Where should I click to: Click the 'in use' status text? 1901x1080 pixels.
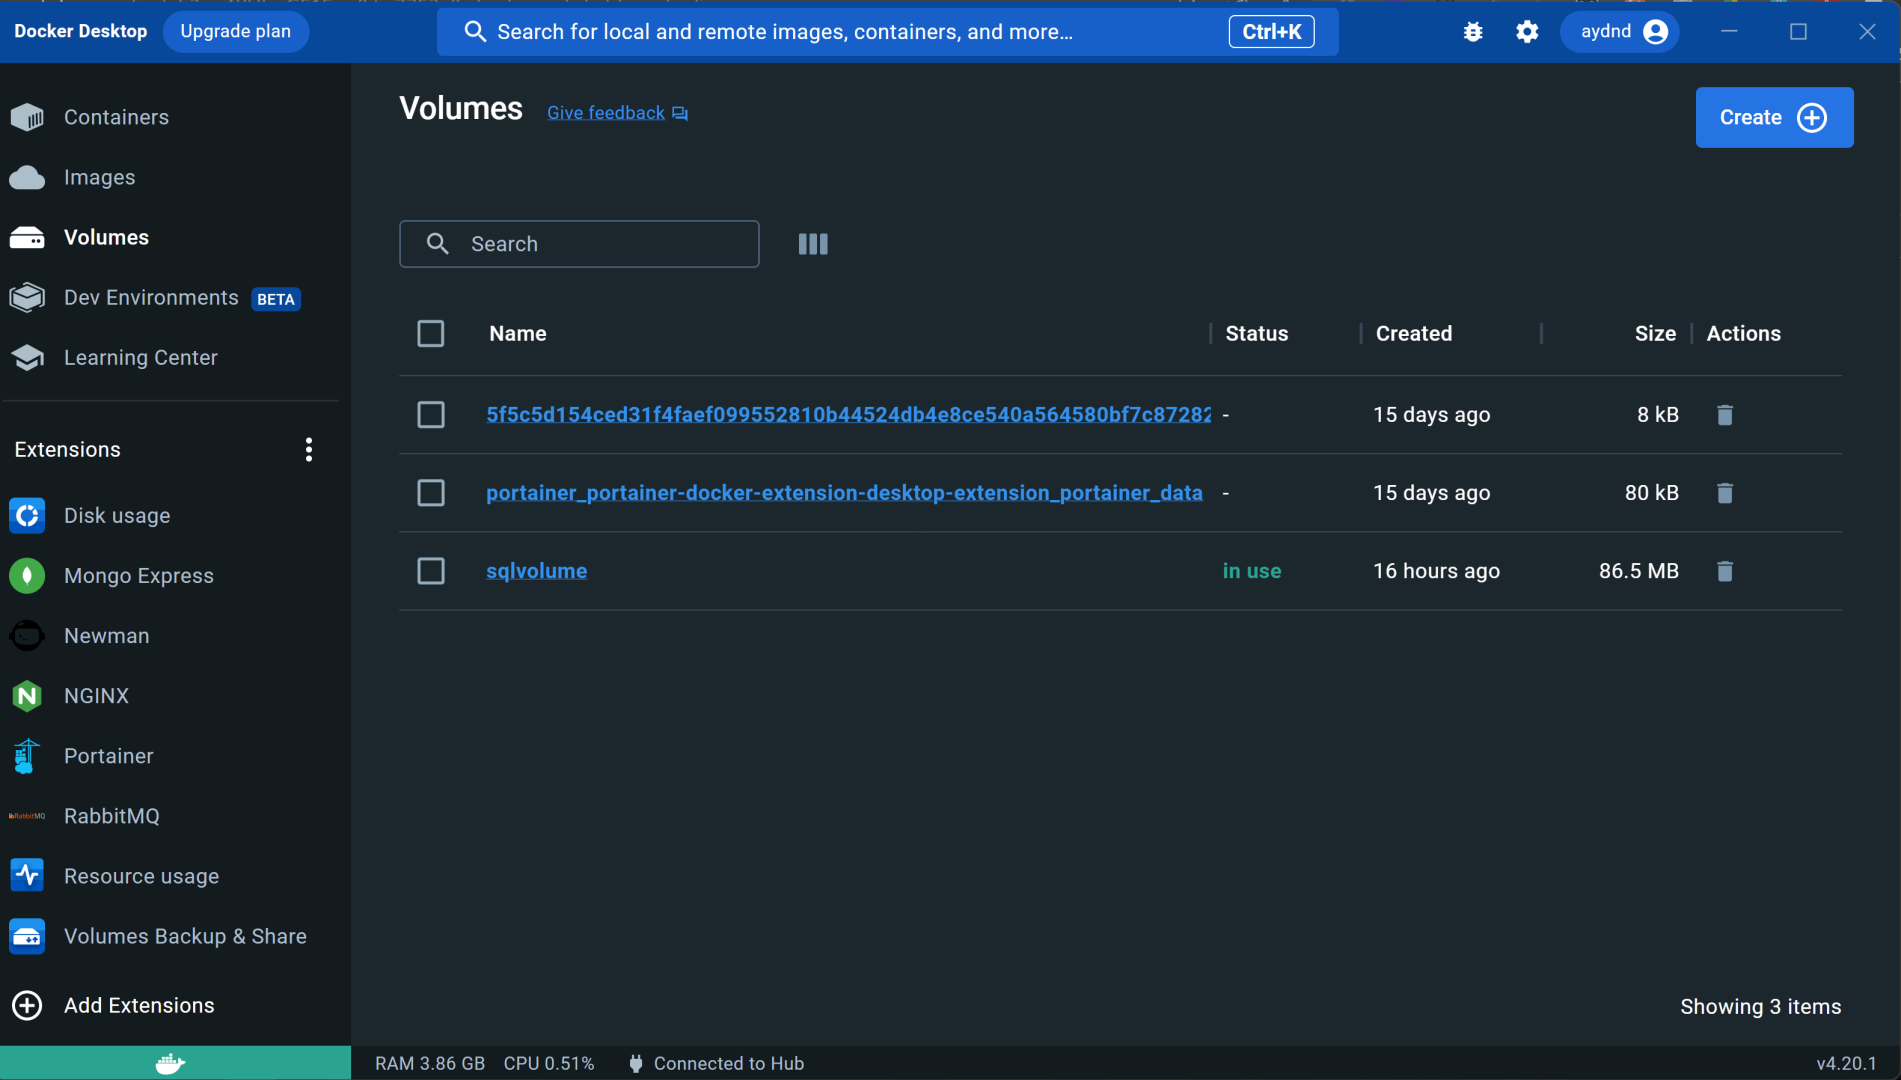click(x=1252, y=571)
